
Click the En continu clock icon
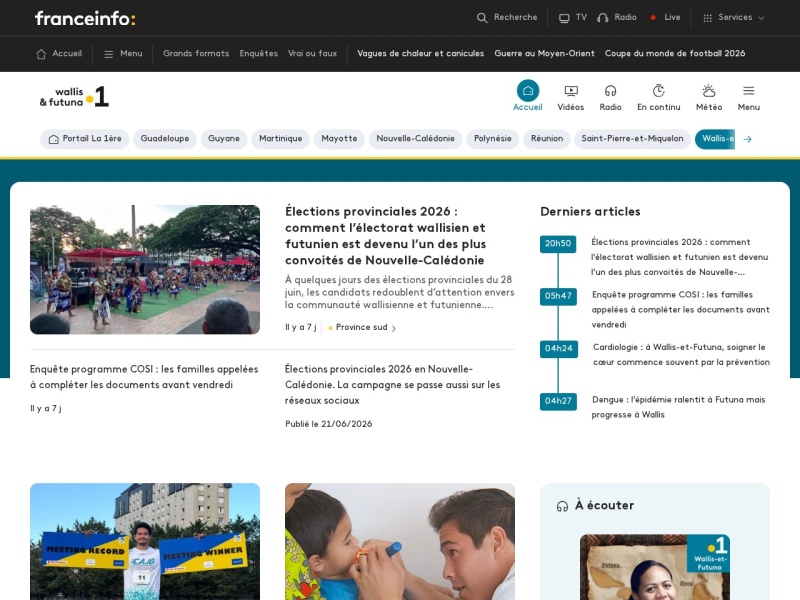(659, 91)
